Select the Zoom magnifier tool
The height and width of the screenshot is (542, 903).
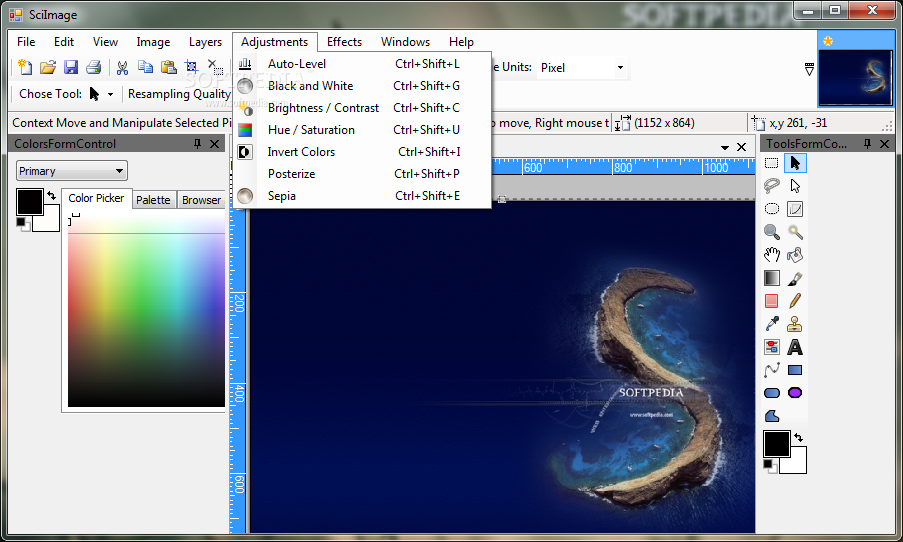[772, 232]
